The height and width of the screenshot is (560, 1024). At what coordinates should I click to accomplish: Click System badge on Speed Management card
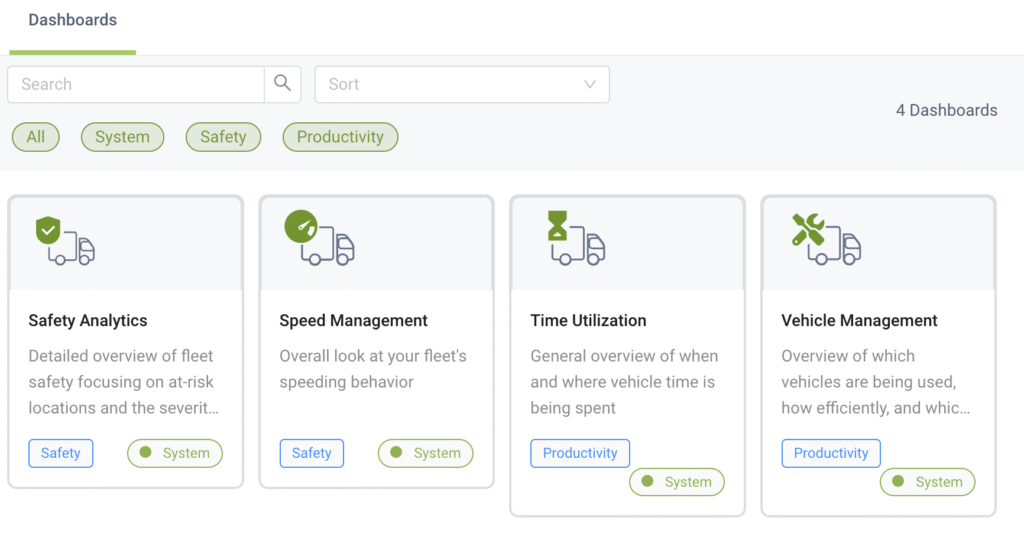click(426, 453)
